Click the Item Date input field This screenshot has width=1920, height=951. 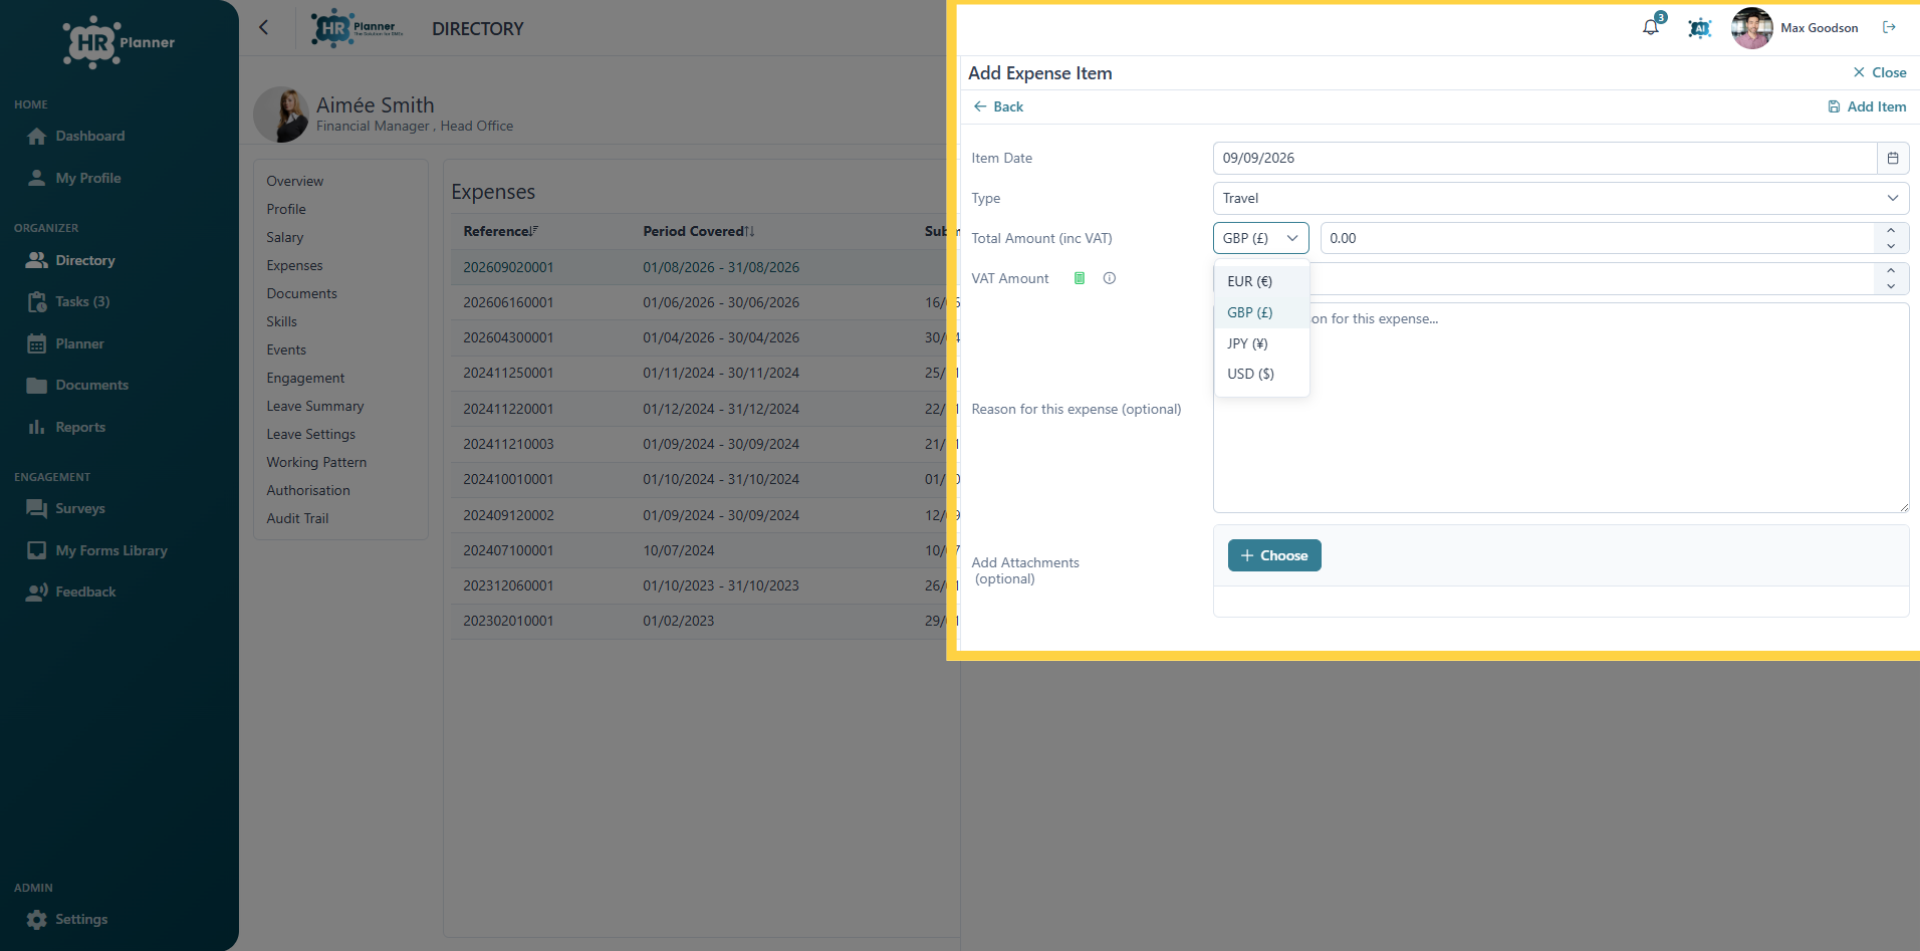(x=1544, y=158)
